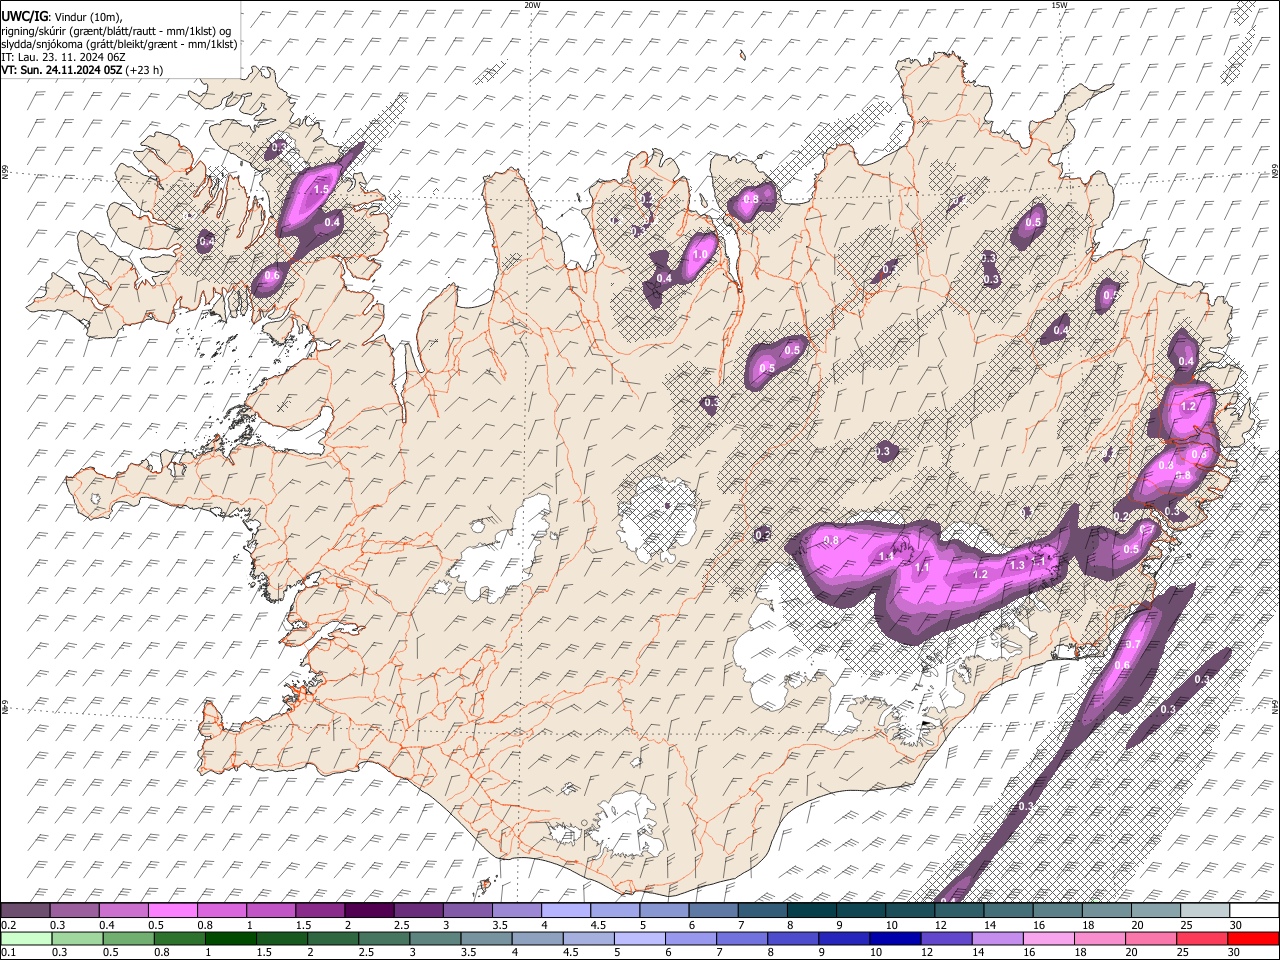Pick the deep blue 10–12 rain legend swatch

(x=895, y=938)
